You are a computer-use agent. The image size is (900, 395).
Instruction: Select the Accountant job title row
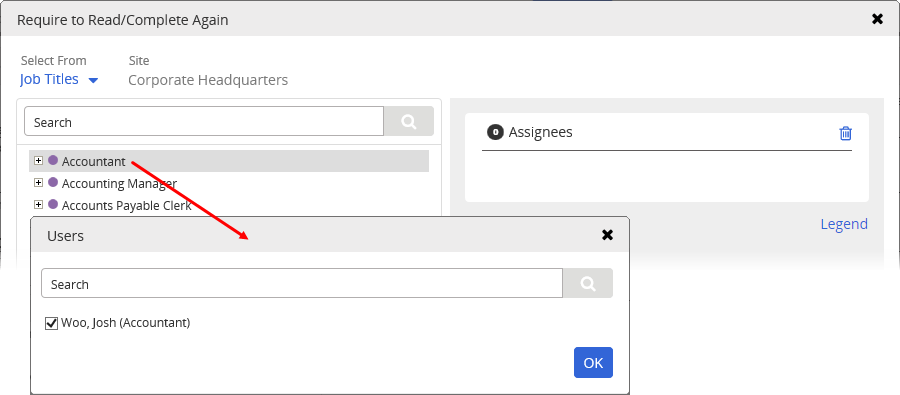tap(229, 161)
